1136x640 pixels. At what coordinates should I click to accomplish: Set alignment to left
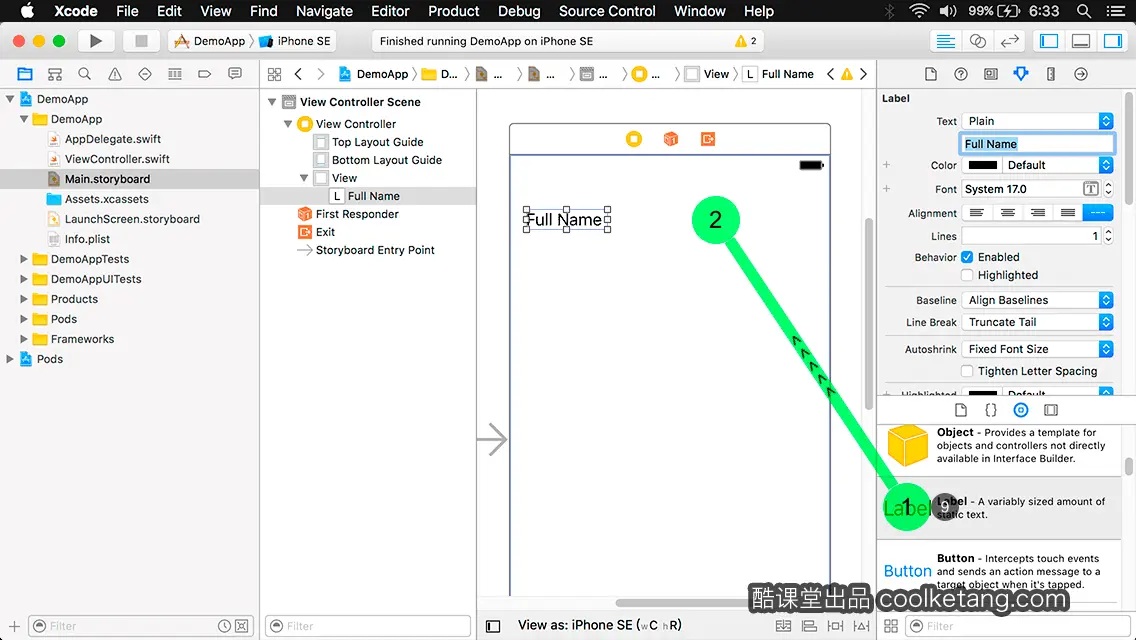click(977, 213)
